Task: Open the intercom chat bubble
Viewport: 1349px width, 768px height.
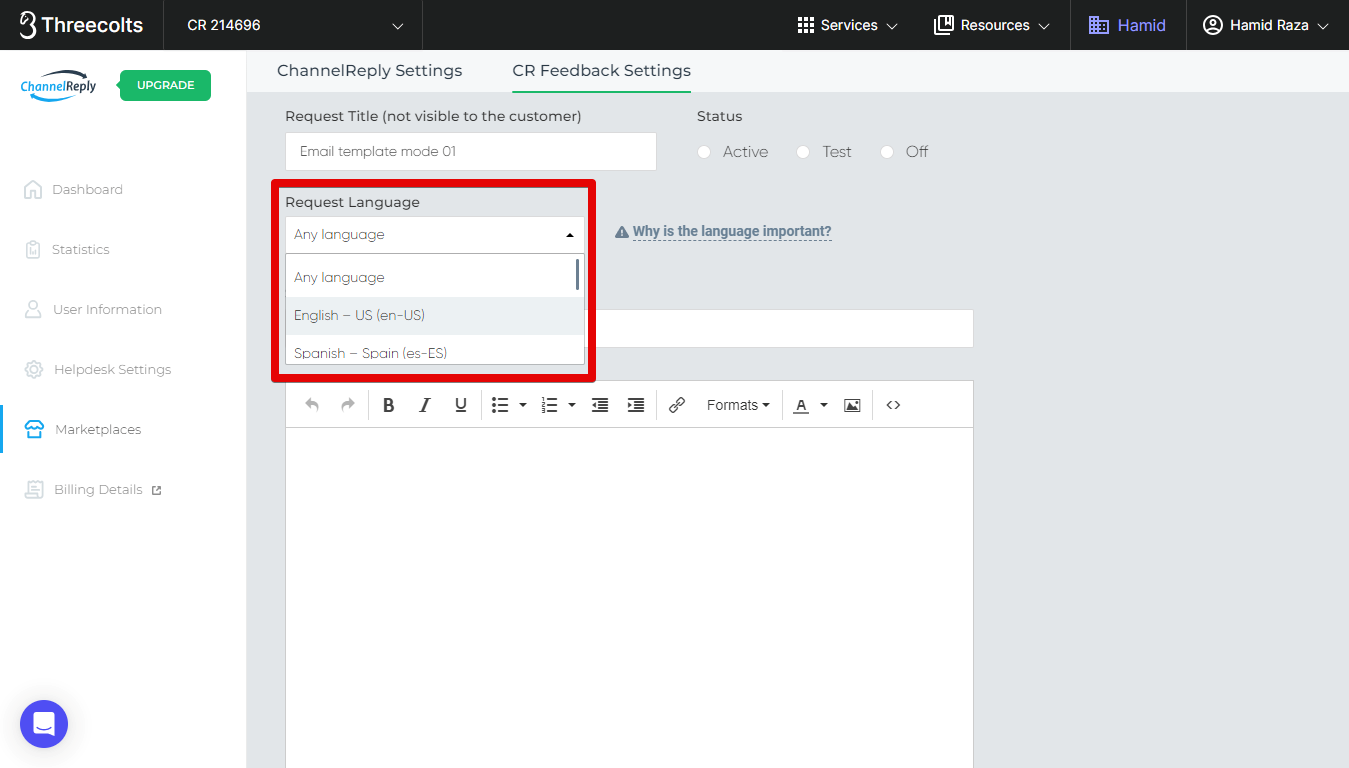Action: (44, 724)
